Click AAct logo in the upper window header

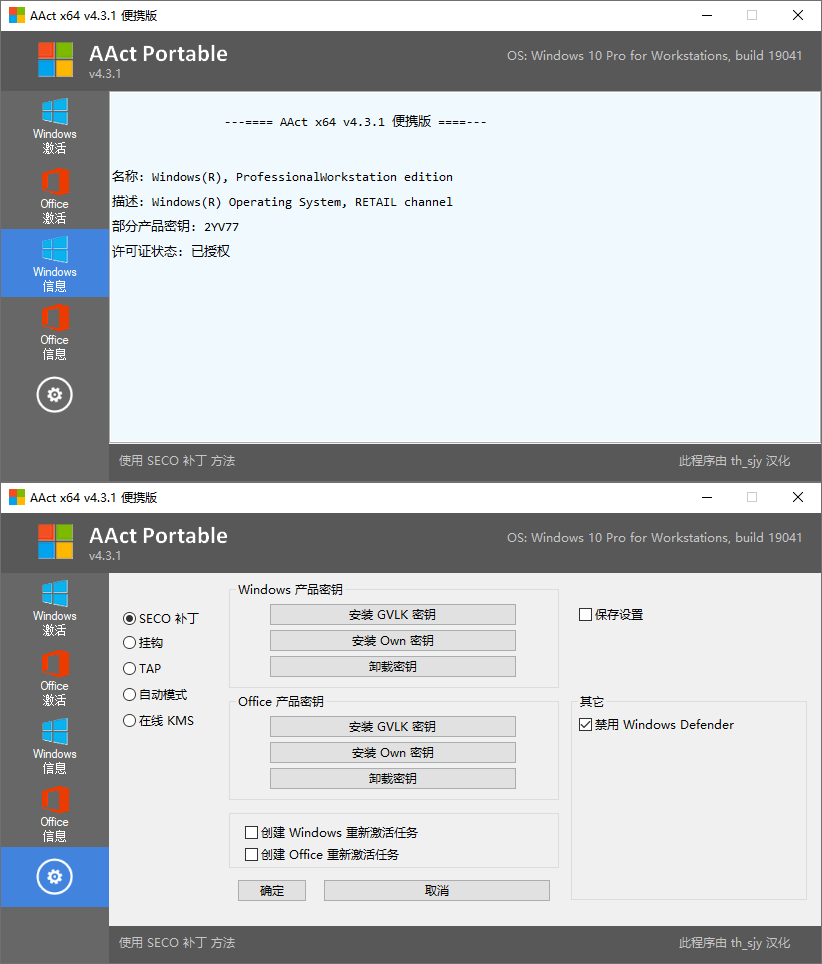55,60
